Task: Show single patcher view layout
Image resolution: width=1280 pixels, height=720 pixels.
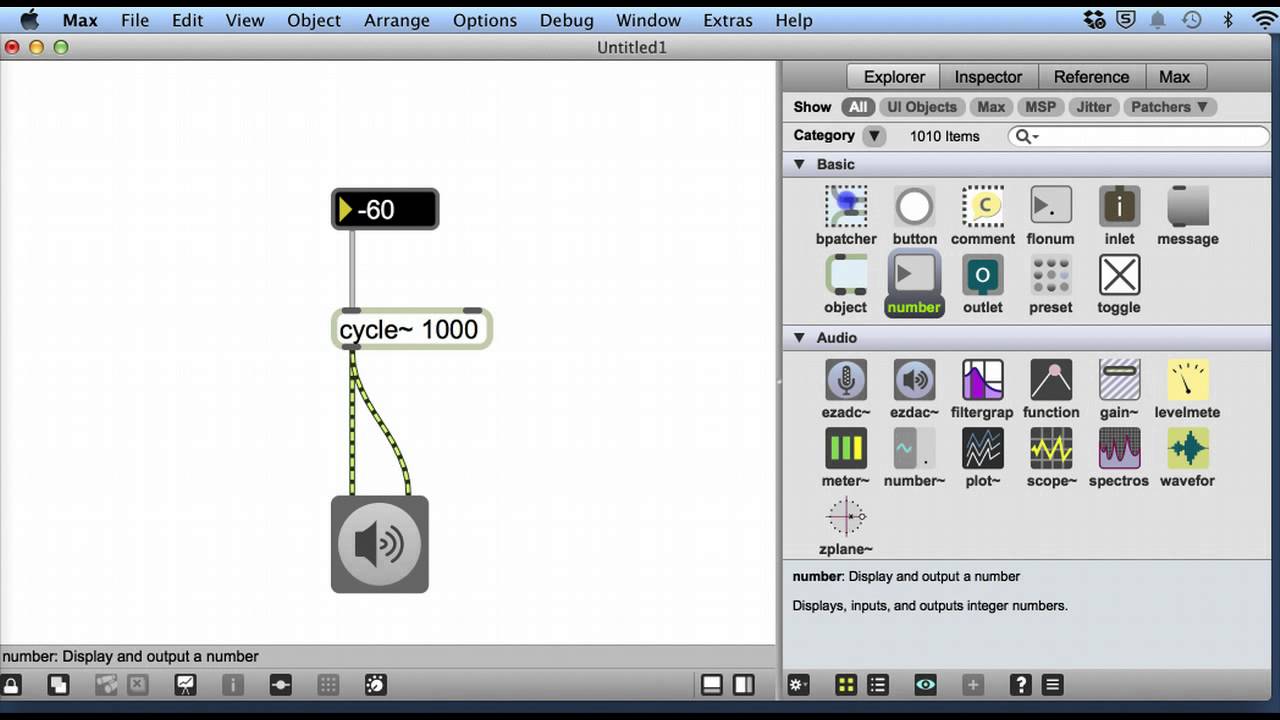Action: click(x=712, y=685)
